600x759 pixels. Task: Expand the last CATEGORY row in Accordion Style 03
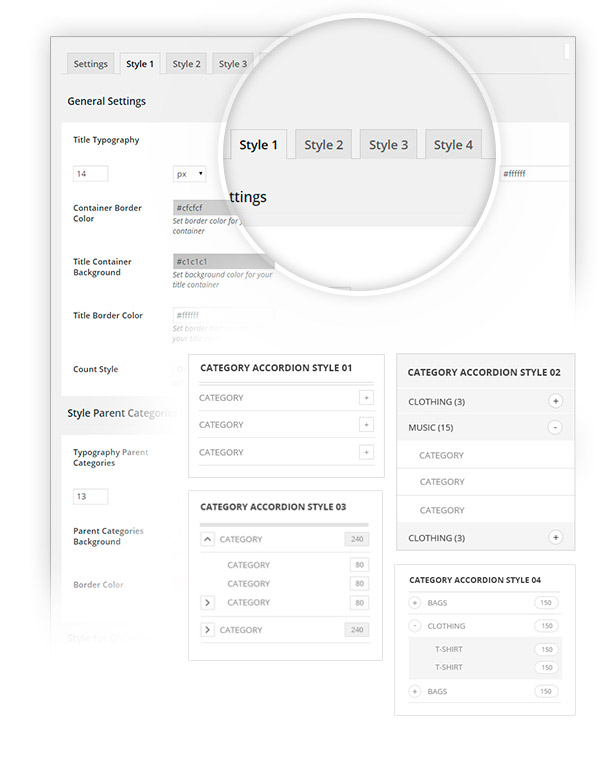coord(208,630)
